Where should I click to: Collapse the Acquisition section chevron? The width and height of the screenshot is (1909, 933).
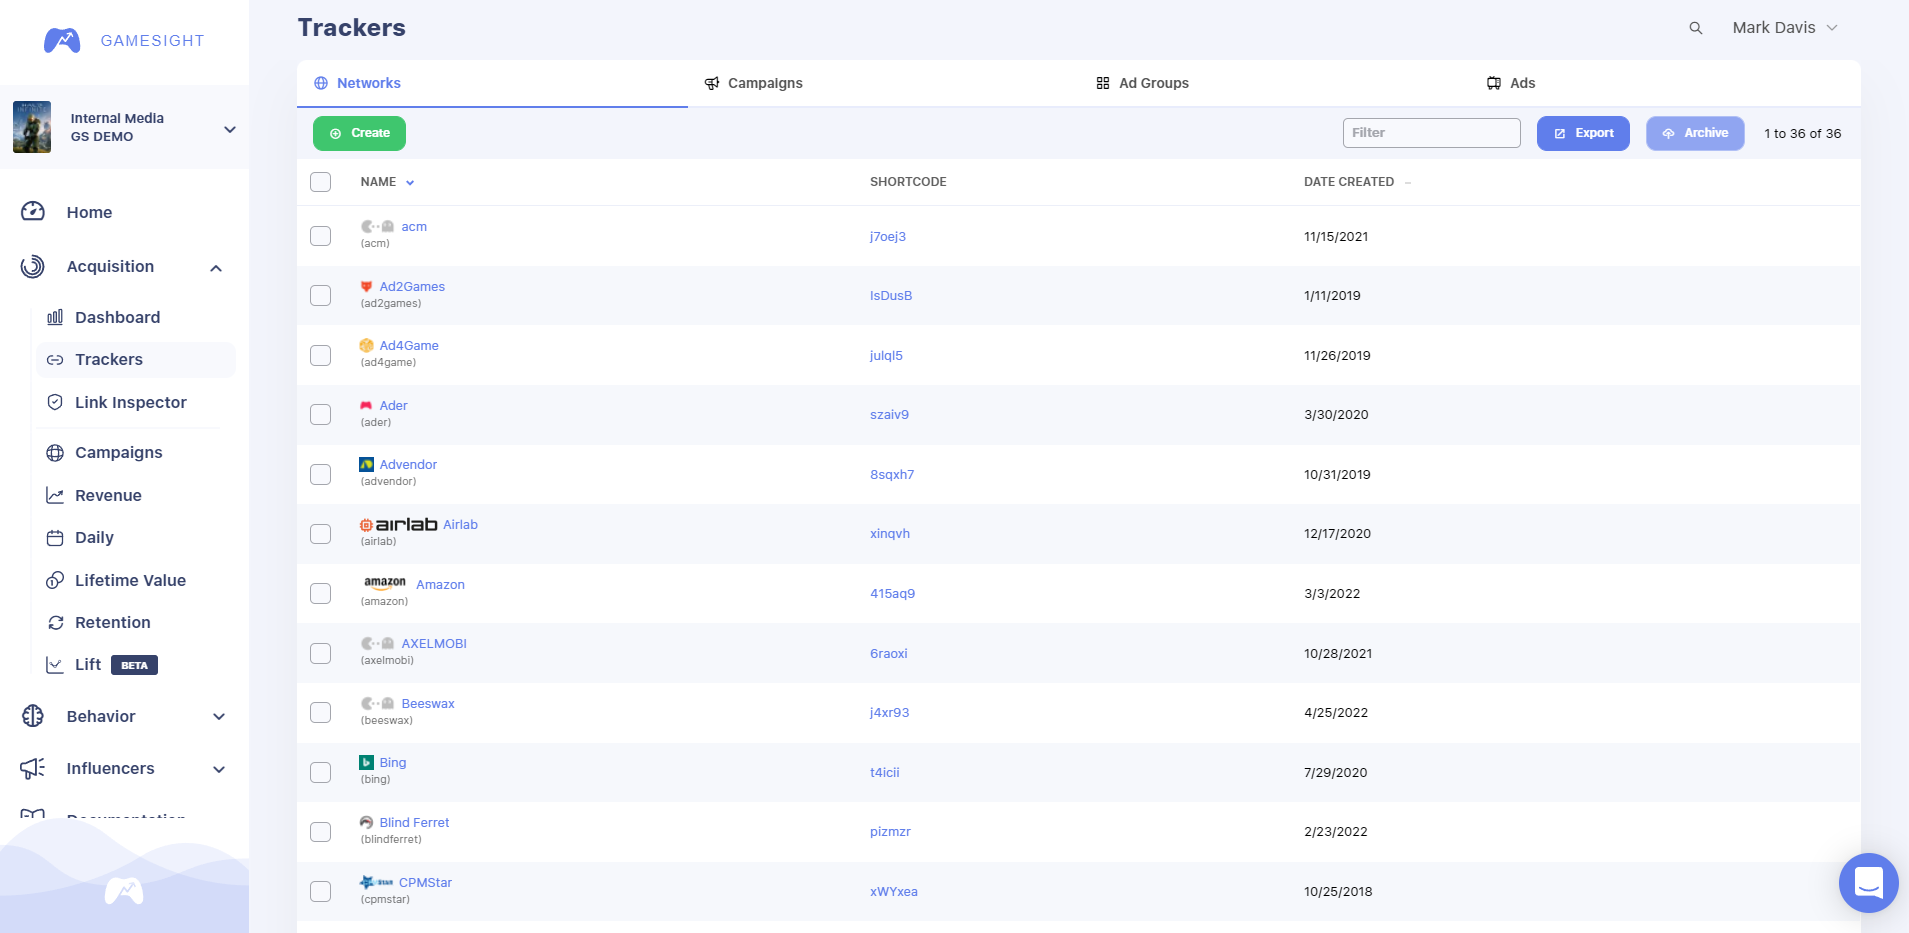pos(216,268)
